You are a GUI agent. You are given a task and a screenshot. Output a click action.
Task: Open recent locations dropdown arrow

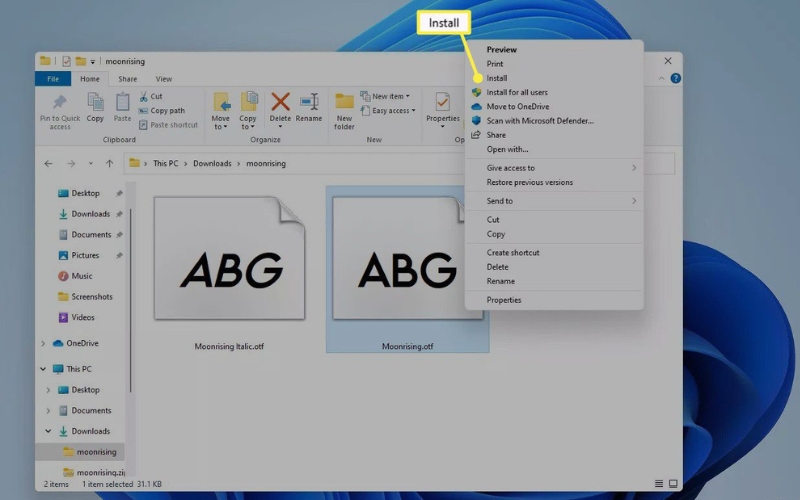point(90,163)
